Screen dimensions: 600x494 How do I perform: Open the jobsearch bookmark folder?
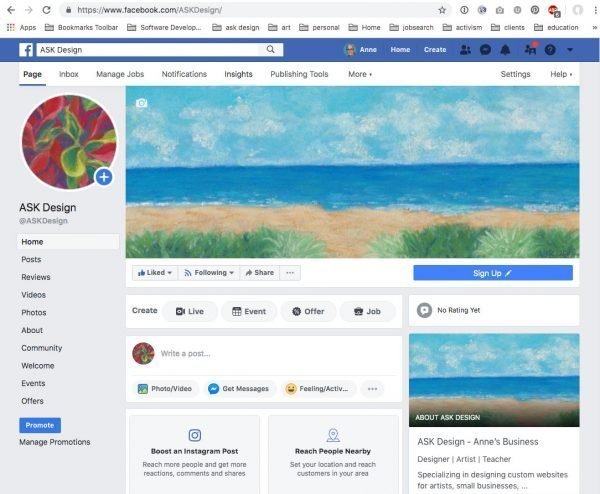(411, 28)
